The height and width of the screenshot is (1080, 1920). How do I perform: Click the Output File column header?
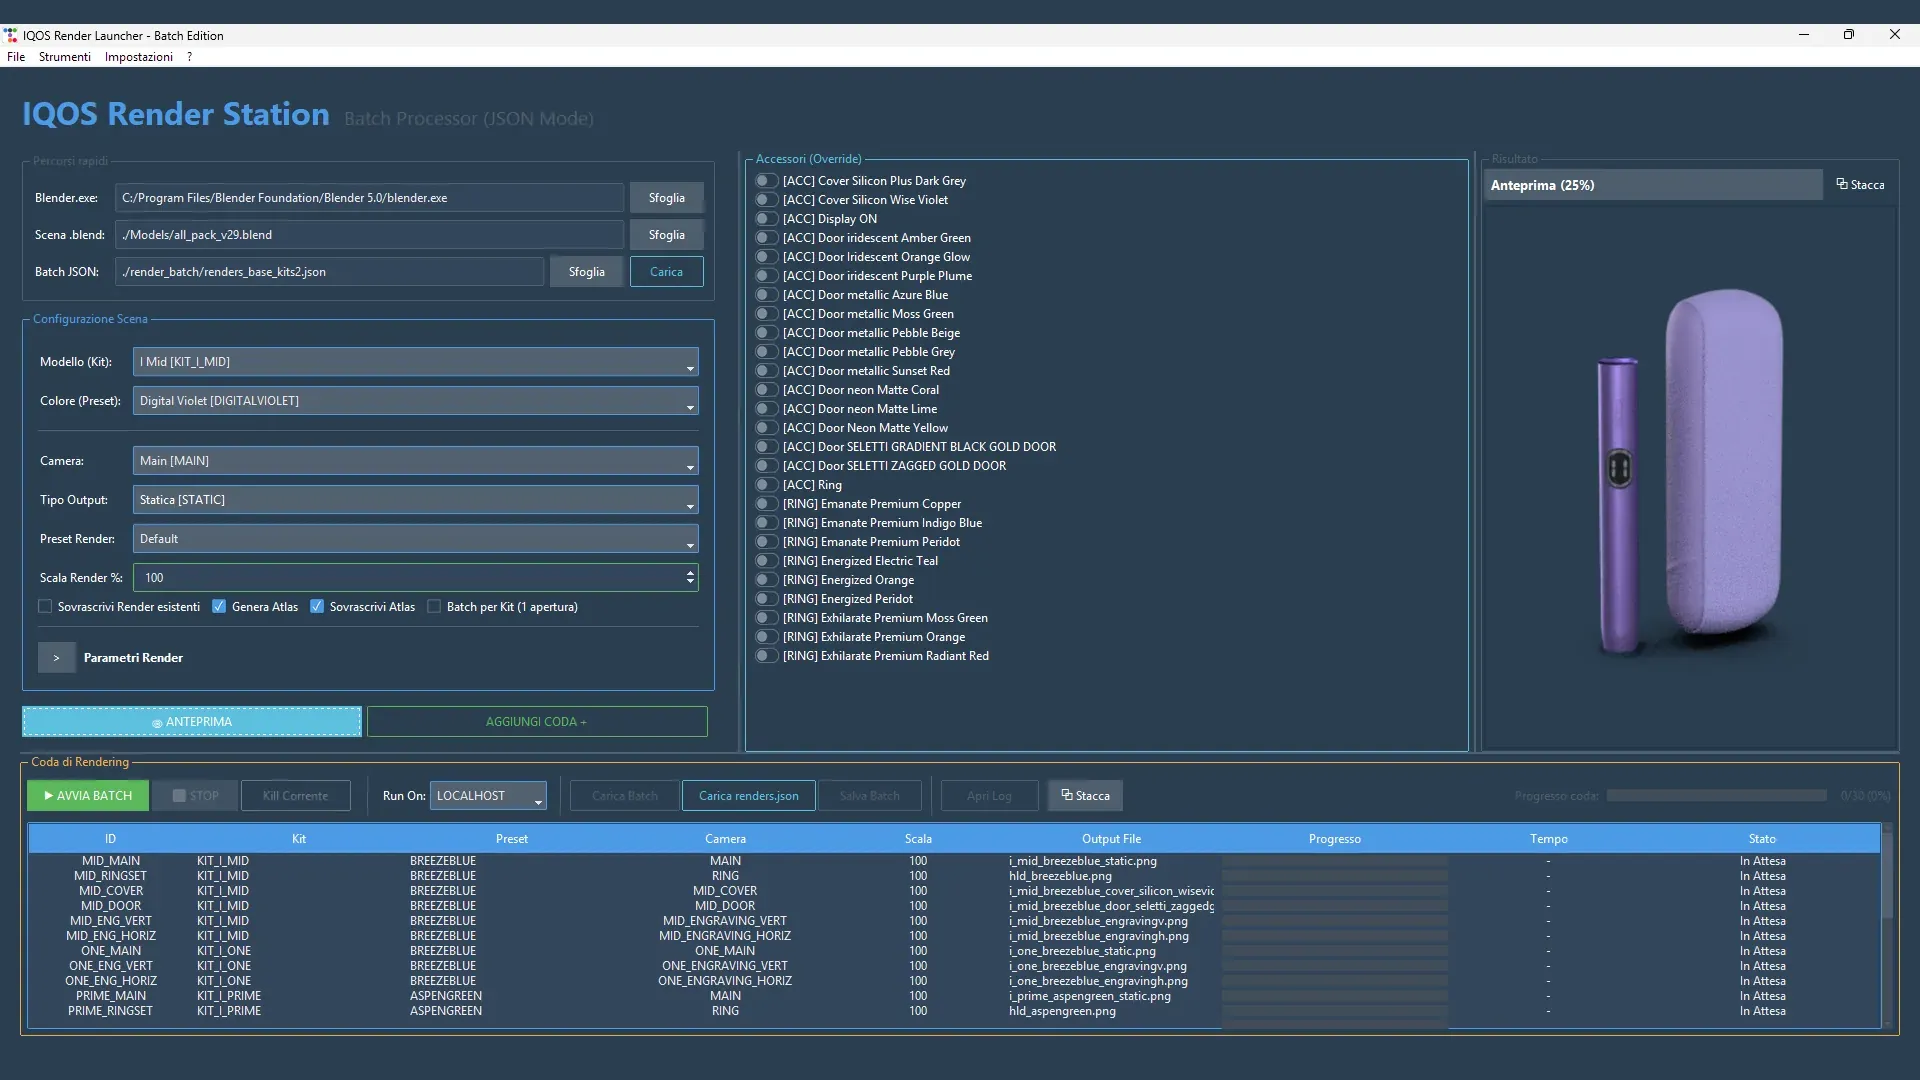tap(1111, 839)
